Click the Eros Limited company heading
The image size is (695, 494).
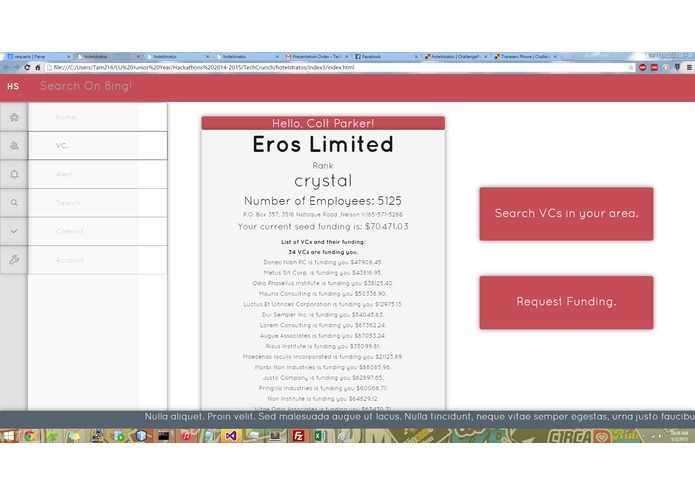pyautogui.click(x=323, y=144)
